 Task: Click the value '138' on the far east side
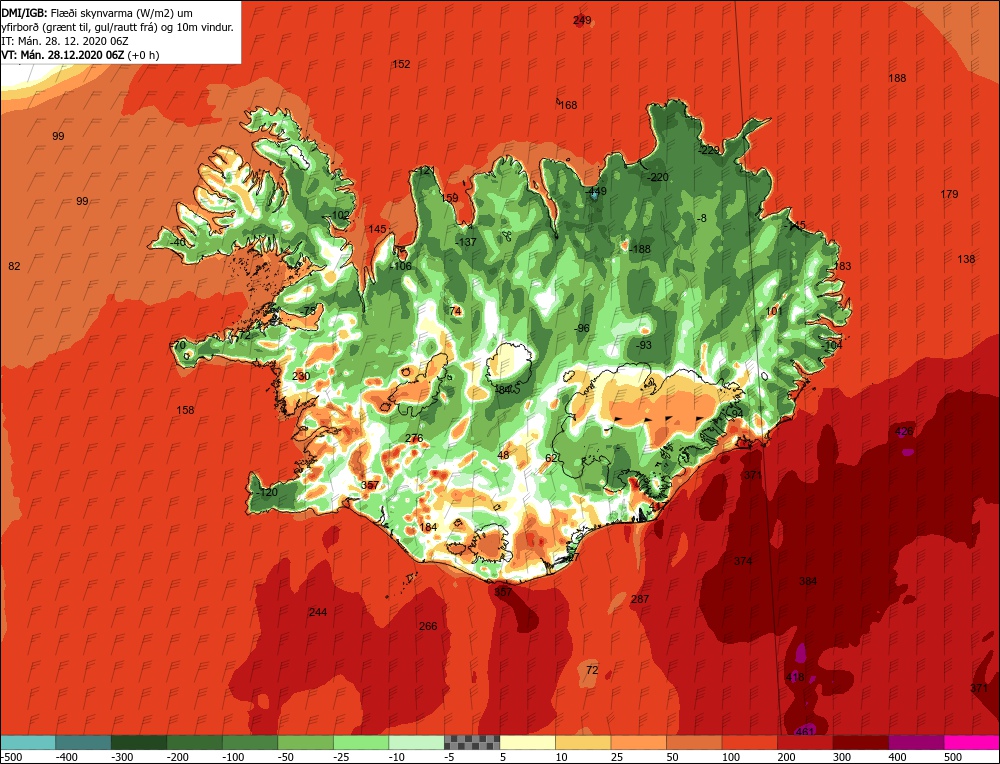[x=966, y=259]
